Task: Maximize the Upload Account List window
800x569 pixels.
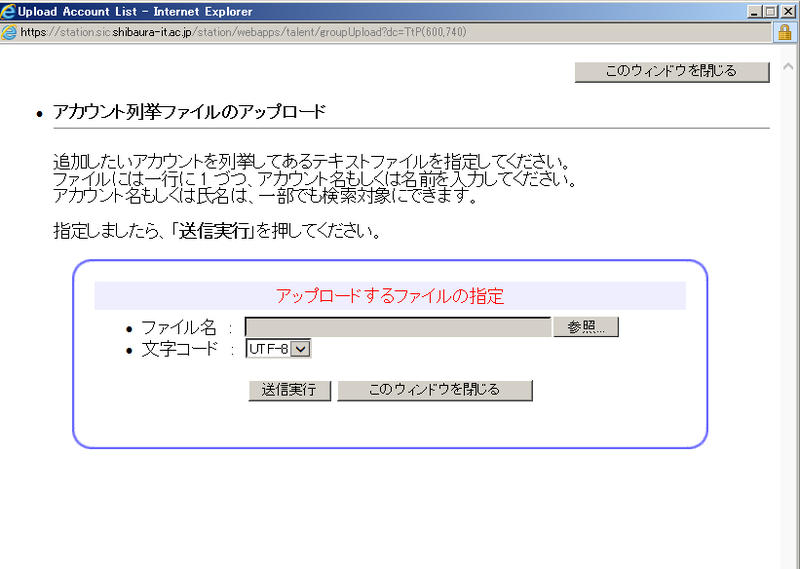Action: (x=771, y=11)
